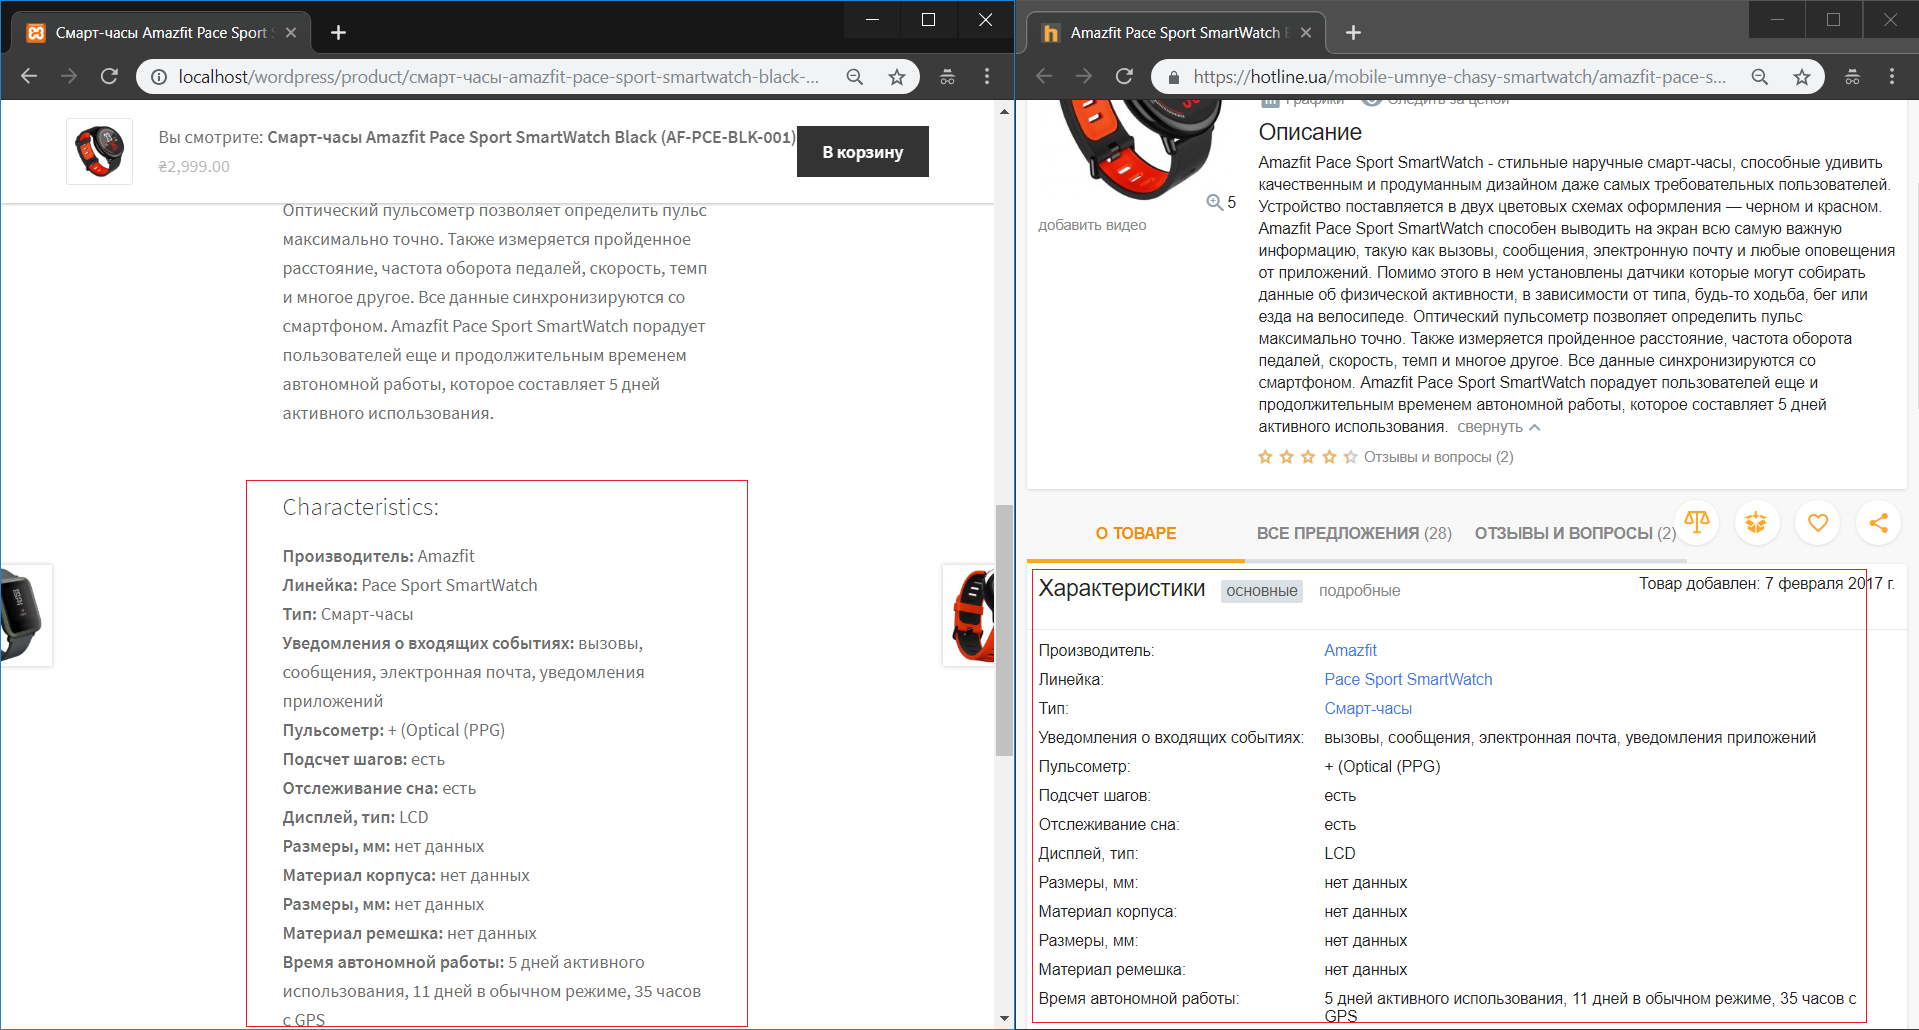Select подробные characteristics view
This screenshot has height=1030, width=1919.
click(1359, 591)
